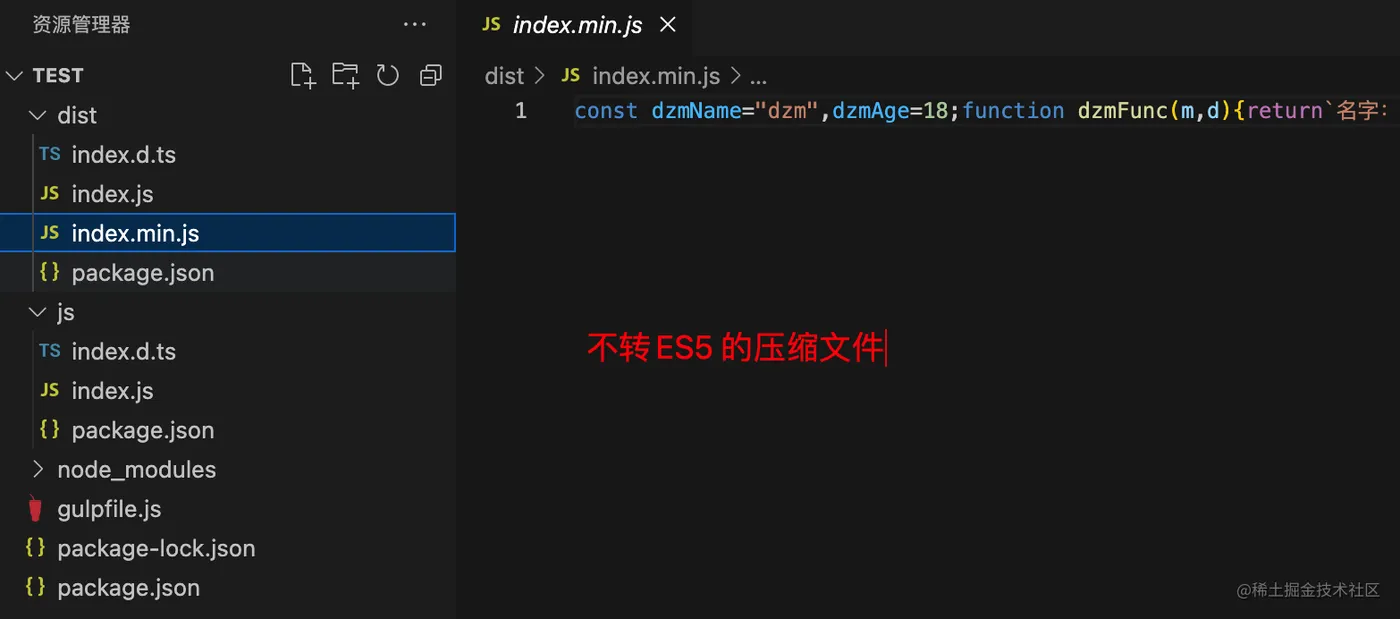Viewport: 1400px width, 619px height.
Task: Open package-lock.json in the file tree
Action: click(156, 548)
